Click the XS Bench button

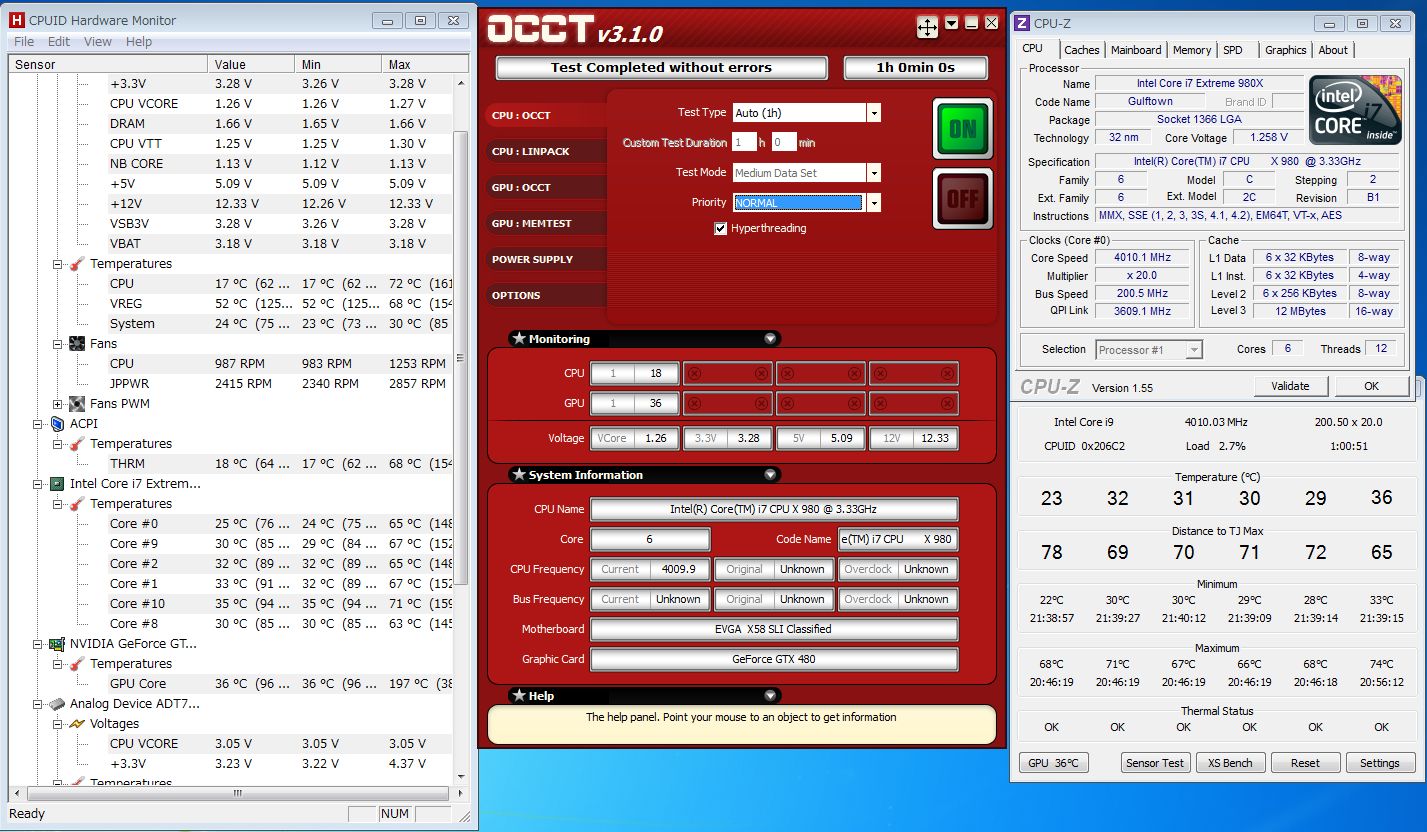tap(1230, 763)
